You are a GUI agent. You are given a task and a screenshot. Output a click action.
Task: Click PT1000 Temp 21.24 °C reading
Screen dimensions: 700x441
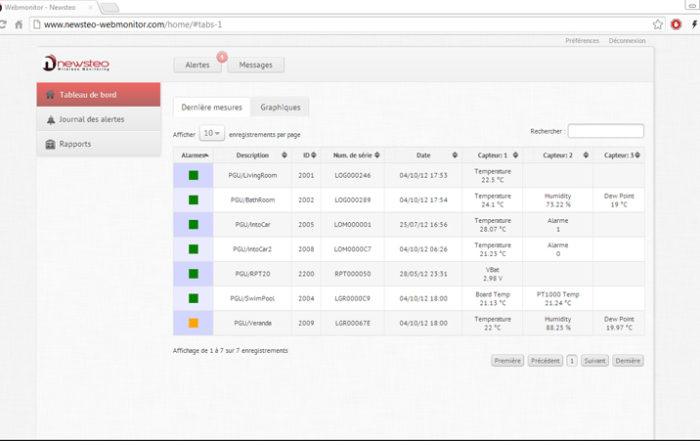tap(558, 299)
